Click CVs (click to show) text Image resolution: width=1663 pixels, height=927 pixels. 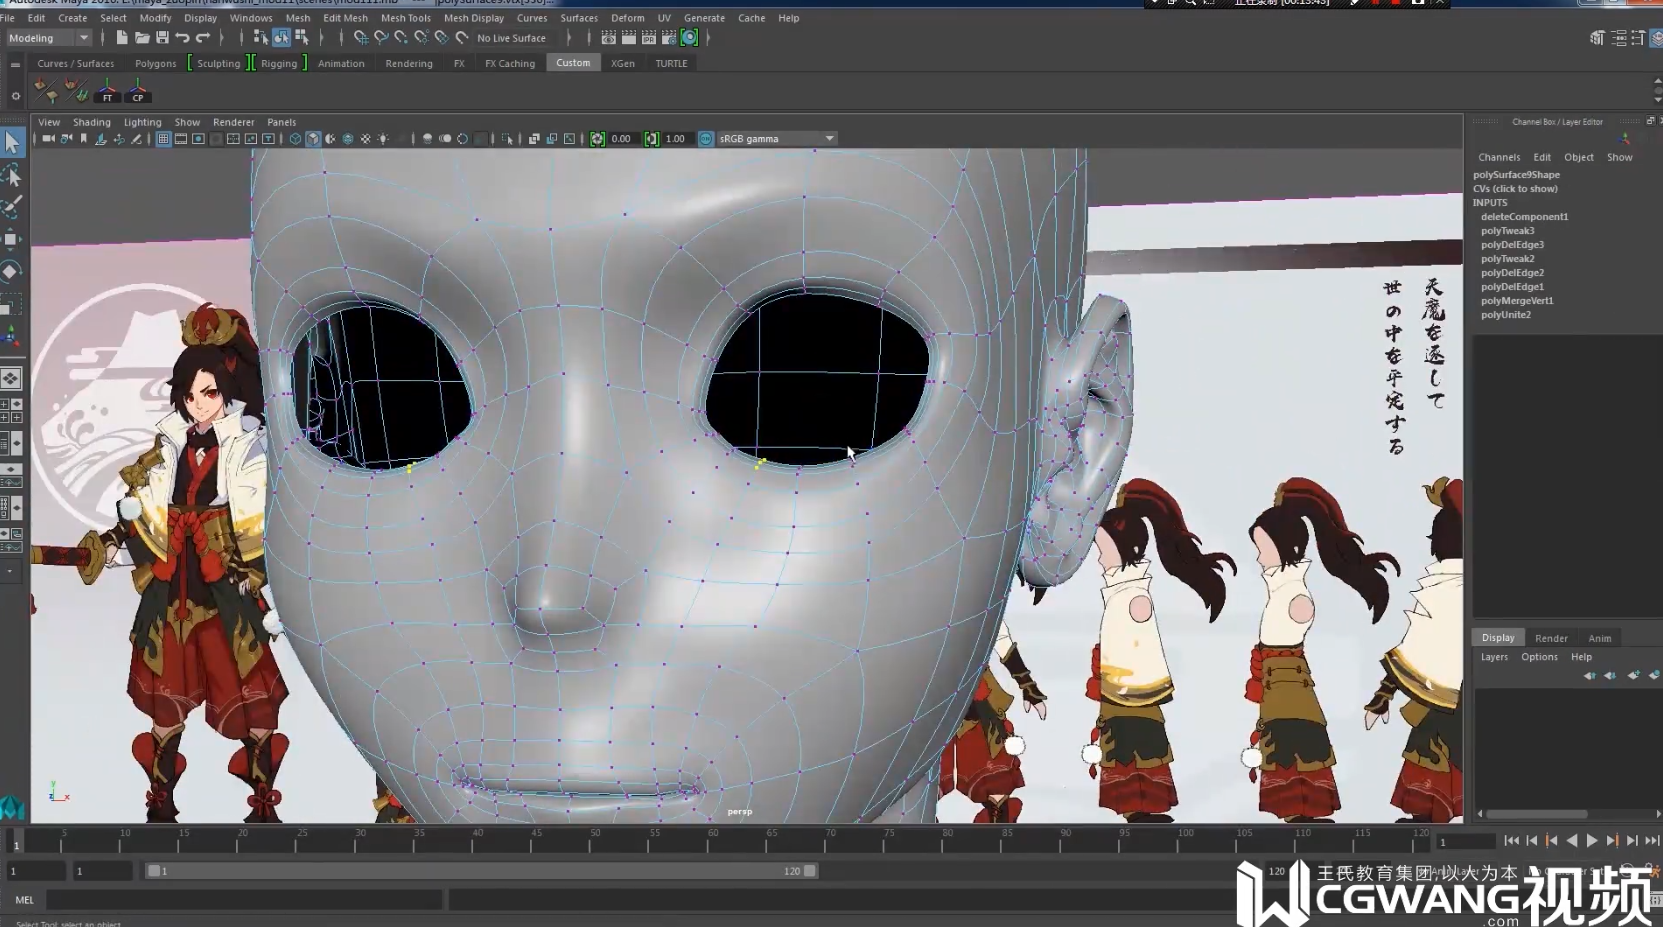click(1515, 189)
